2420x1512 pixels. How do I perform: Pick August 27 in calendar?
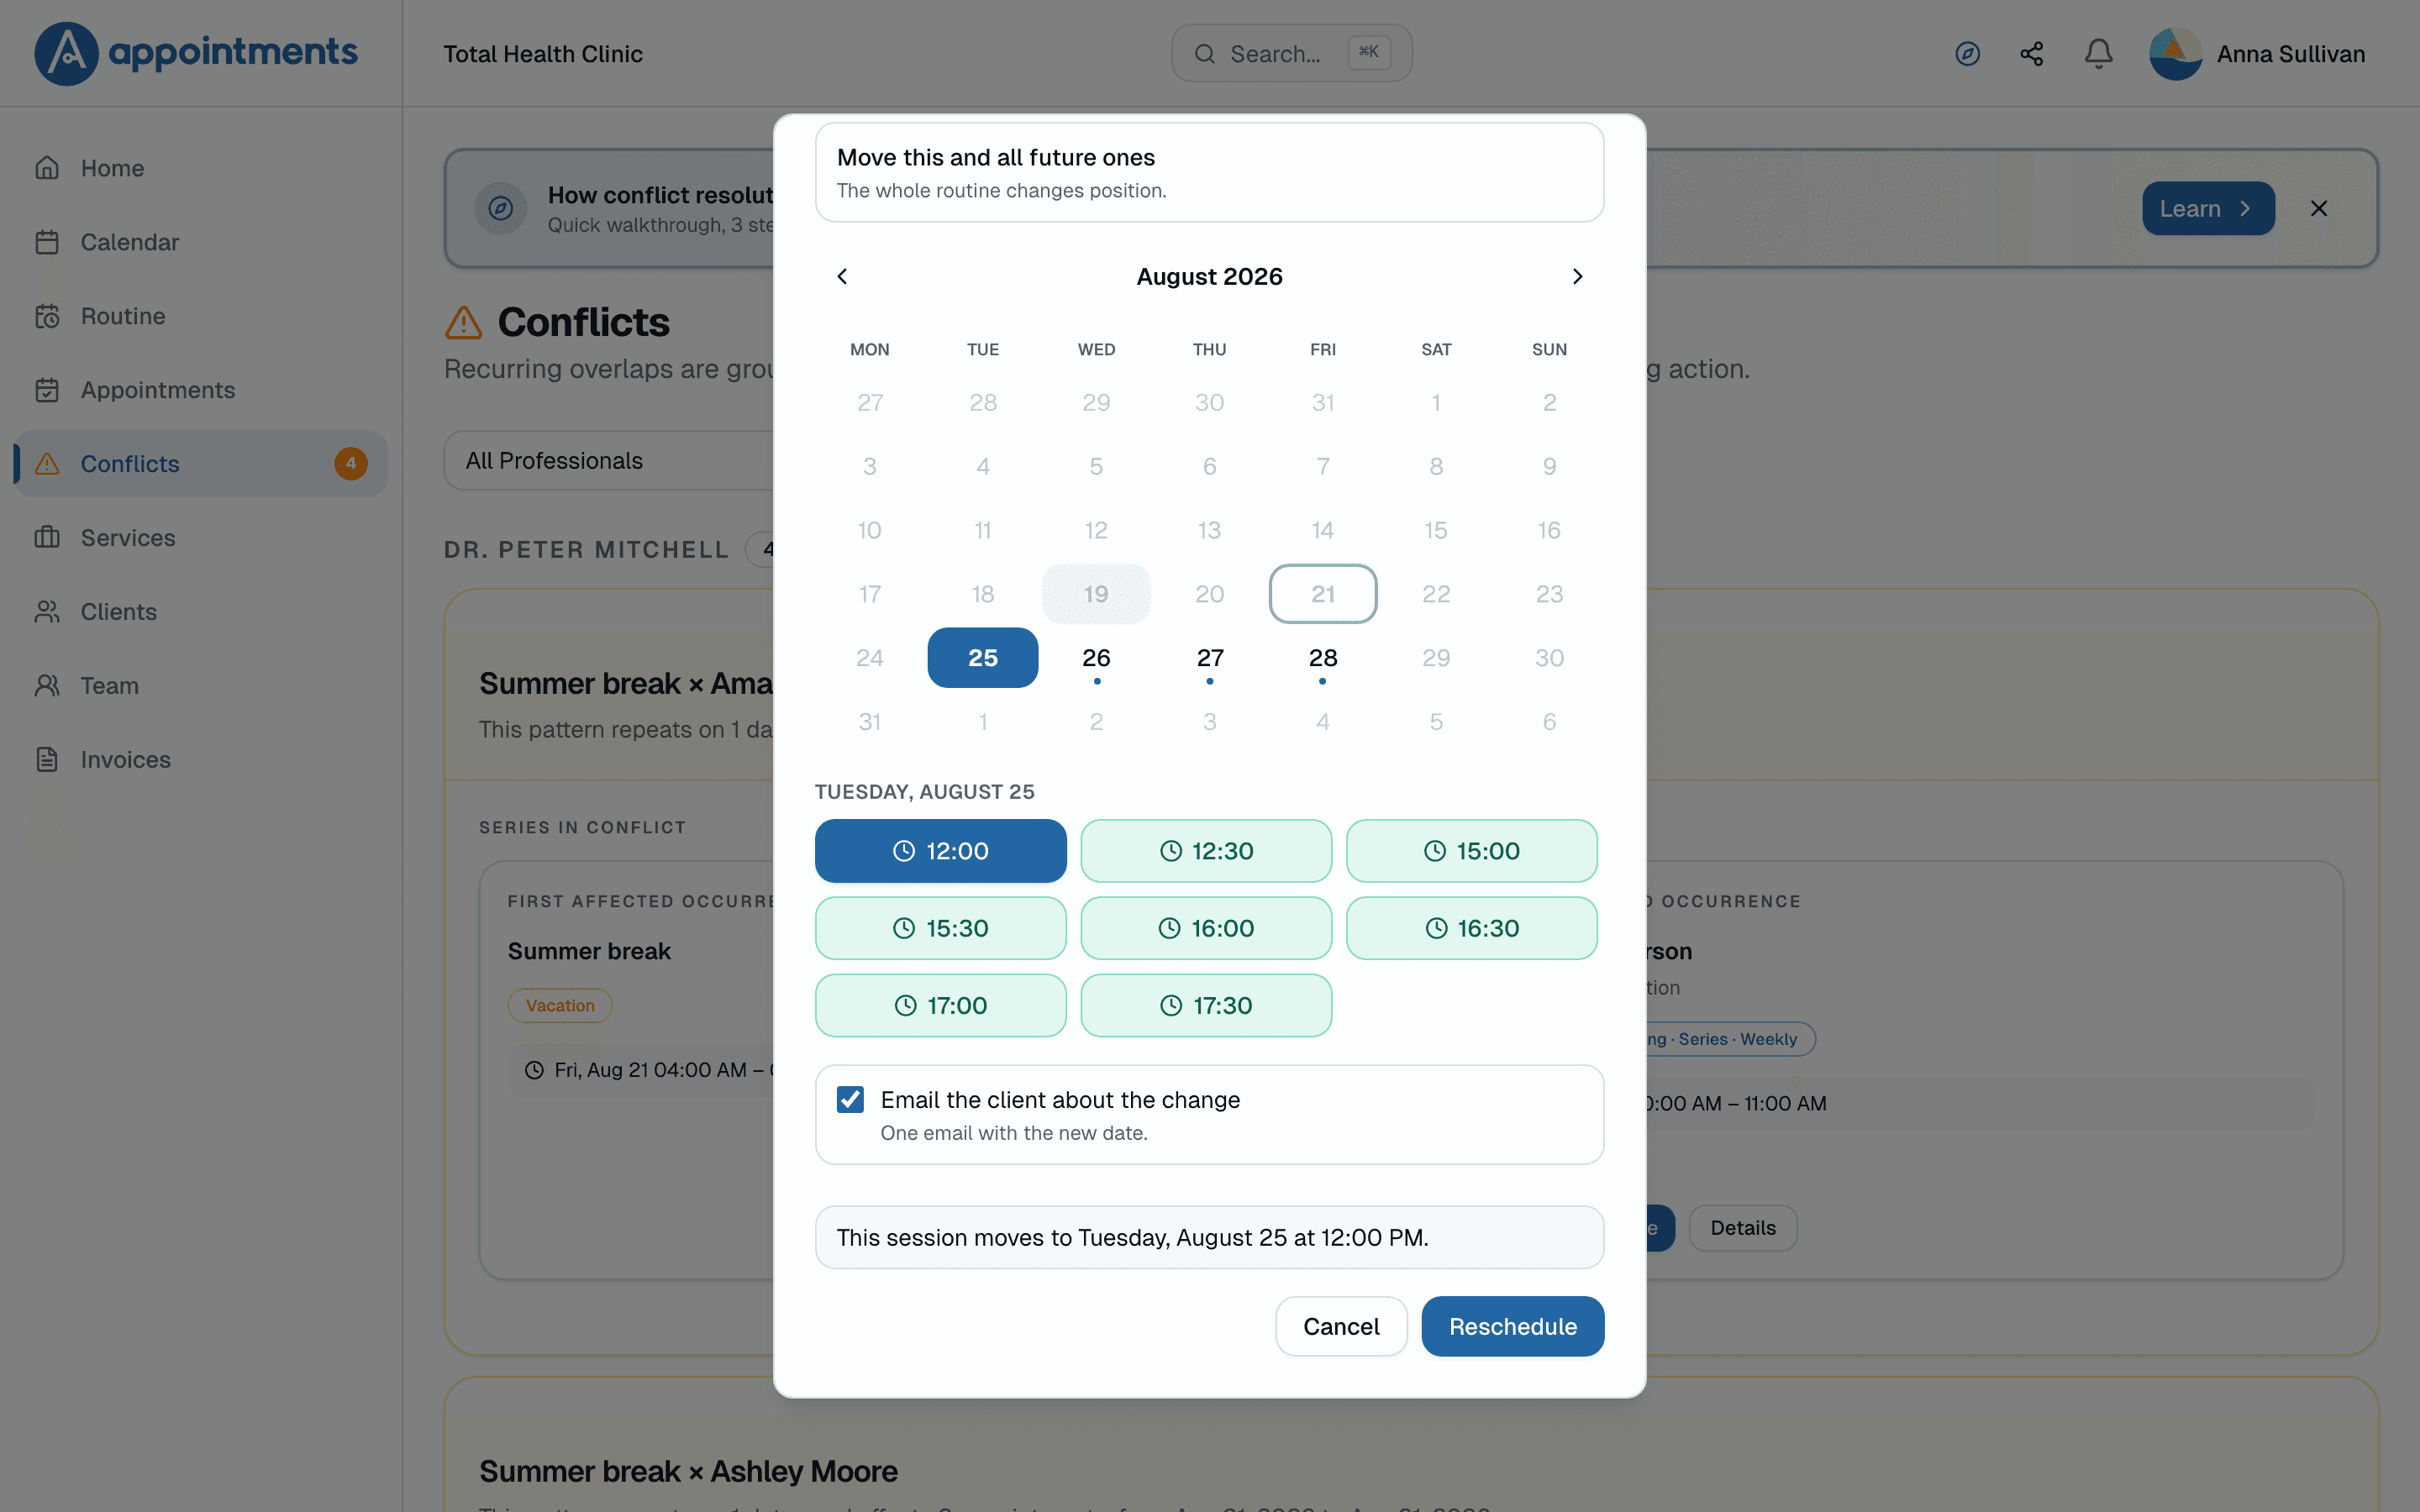1209,658
